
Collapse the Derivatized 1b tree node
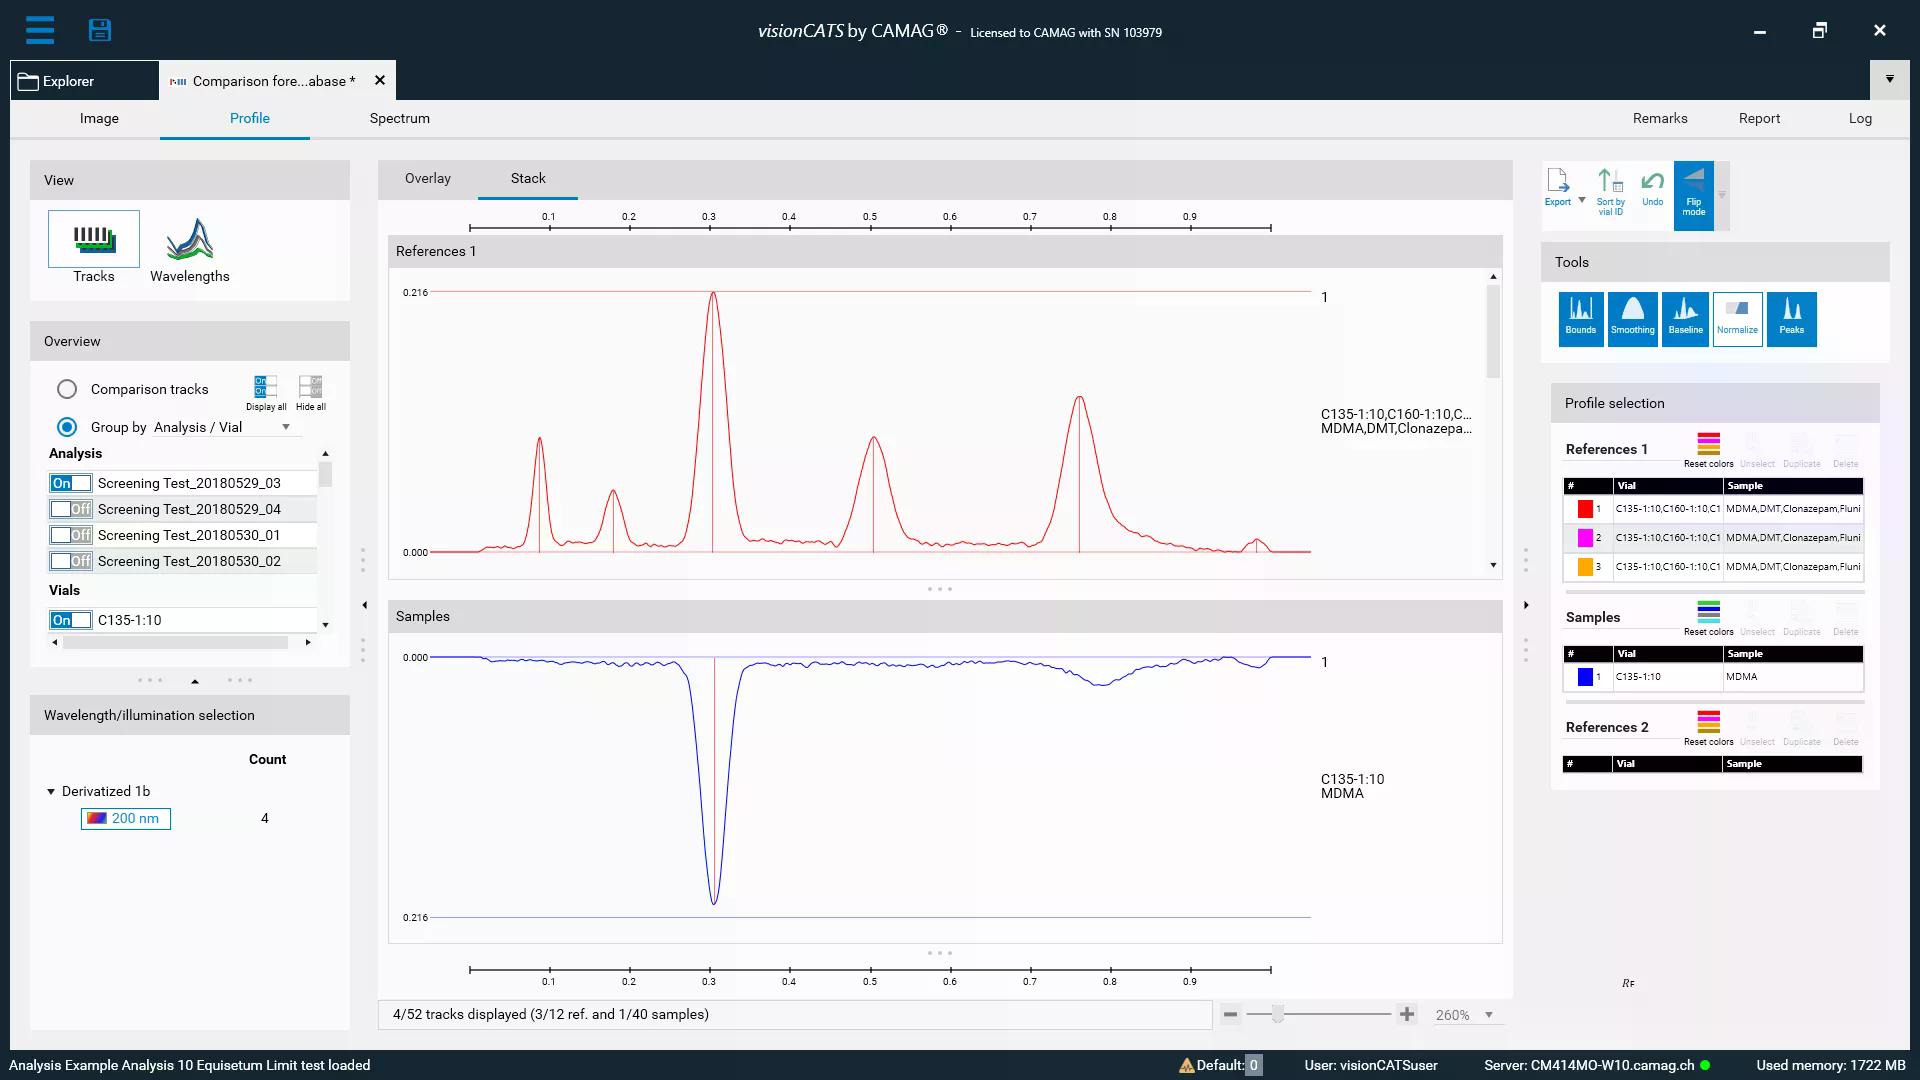[51, 791]
